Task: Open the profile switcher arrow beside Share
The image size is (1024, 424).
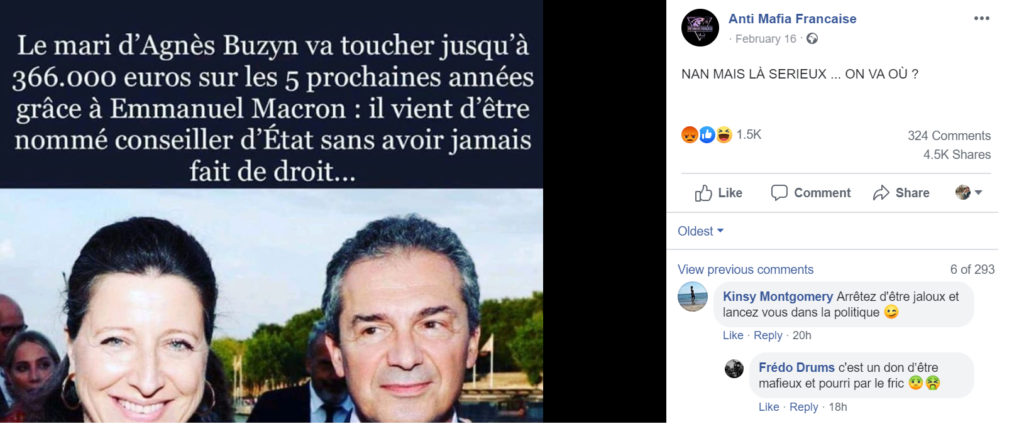Action: click(969, 192)
